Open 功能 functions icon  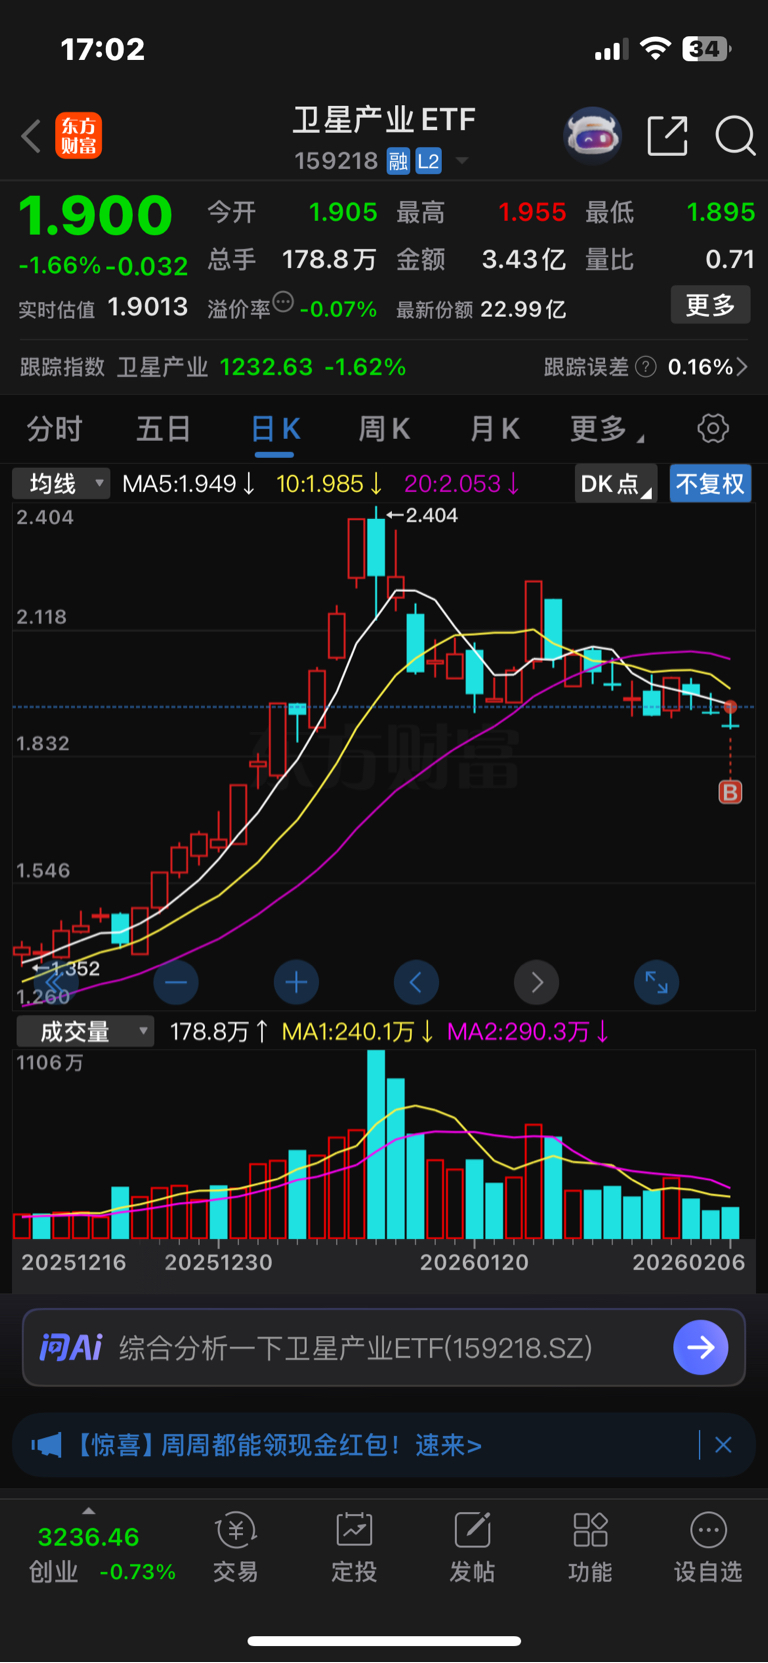tap(590, 1547)
